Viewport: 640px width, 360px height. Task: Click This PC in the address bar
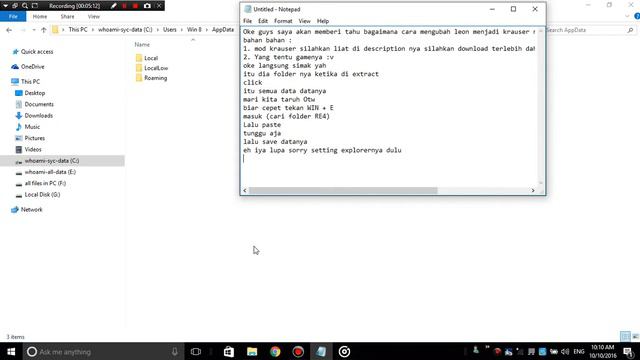coord(78,30)
